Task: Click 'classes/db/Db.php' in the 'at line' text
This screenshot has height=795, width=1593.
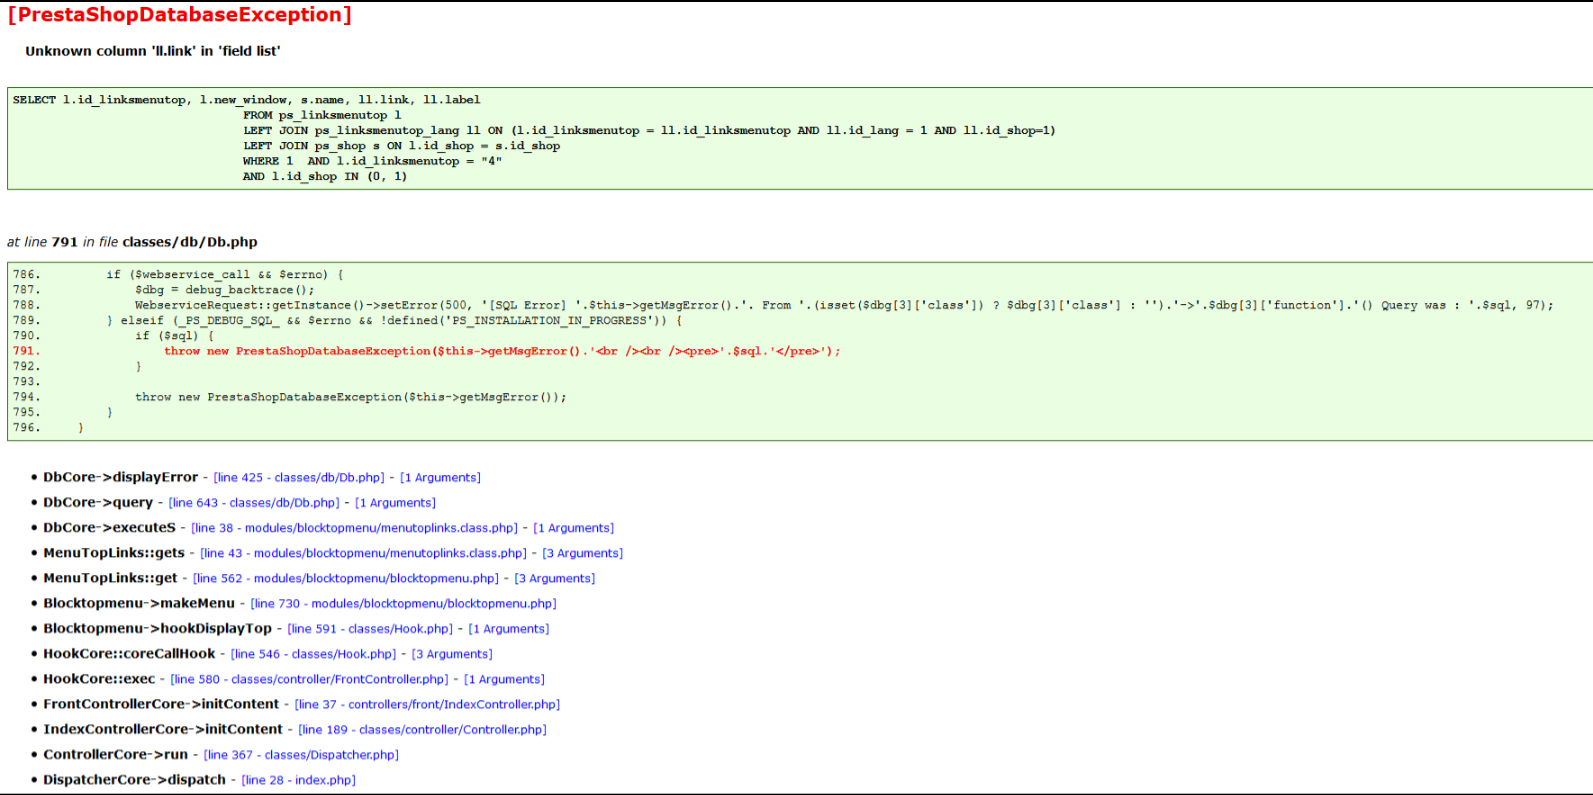Action: coord(190,242)
